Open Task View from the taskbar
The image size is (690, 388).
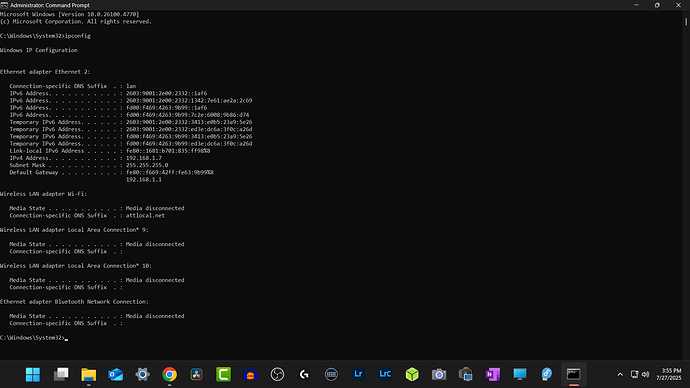[61, 374]
